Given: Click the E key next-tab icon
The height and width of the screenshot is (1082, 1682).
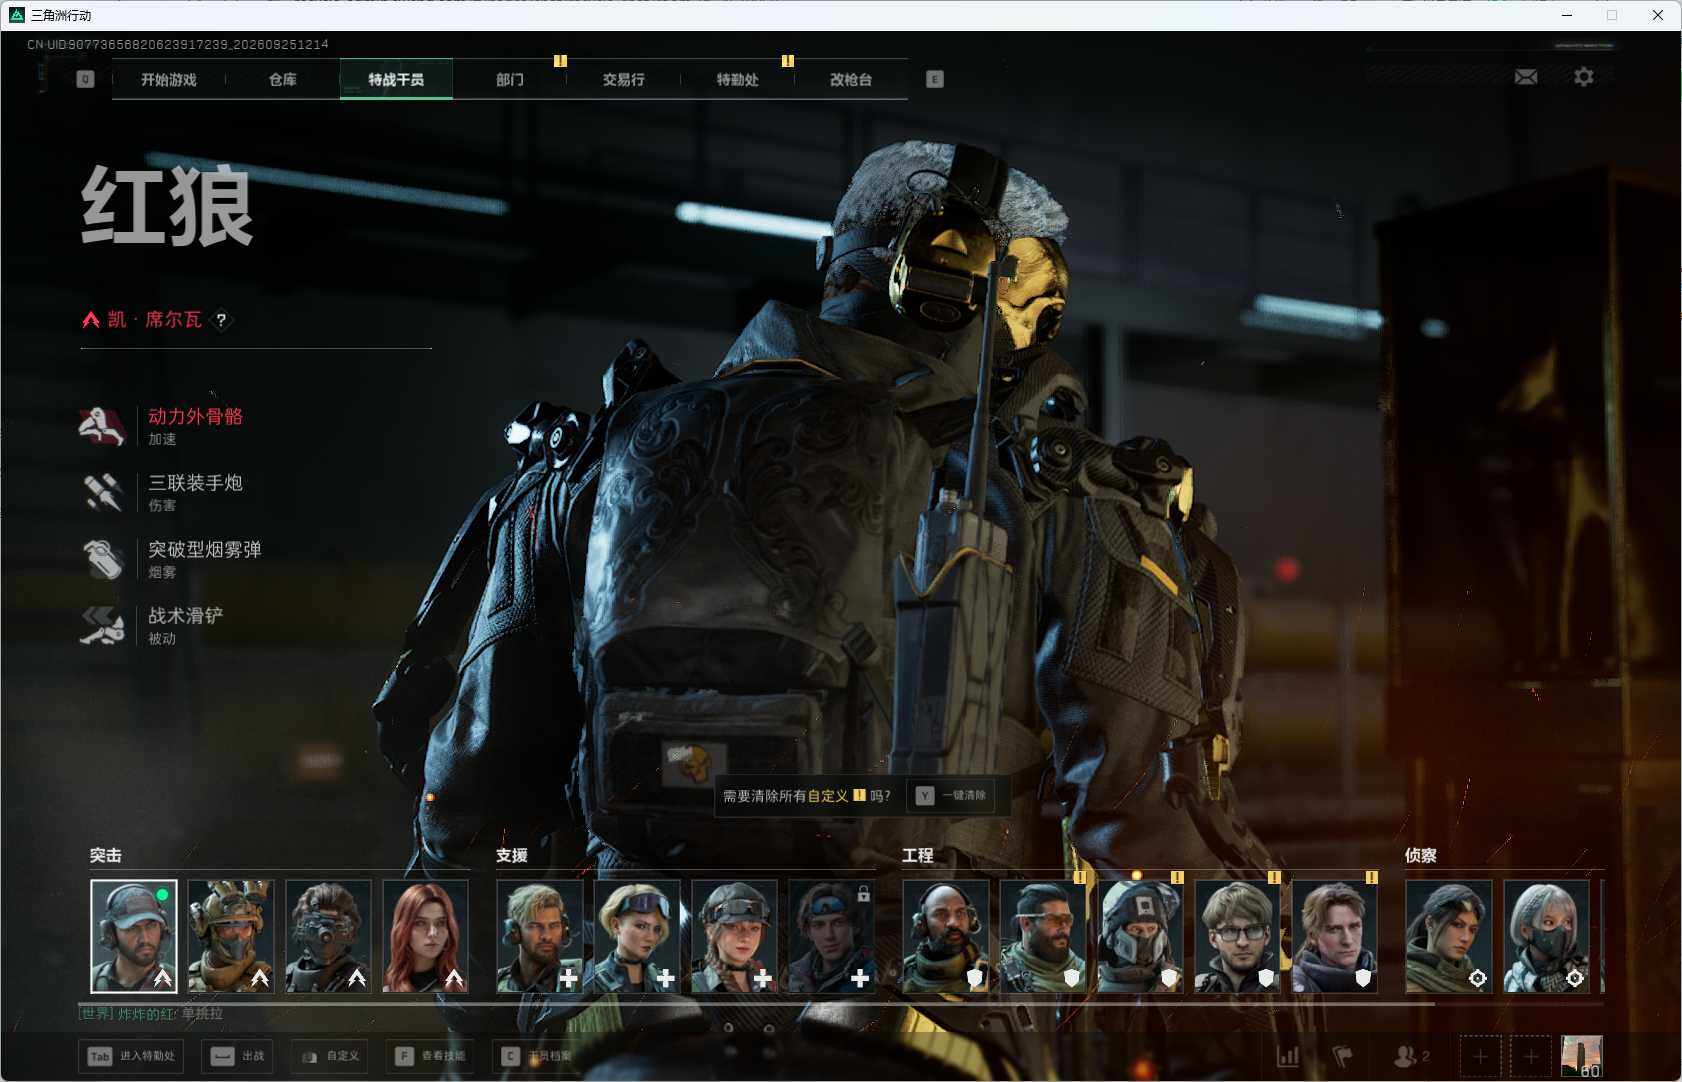Looking at the screenshot, I should click(935, 79).
